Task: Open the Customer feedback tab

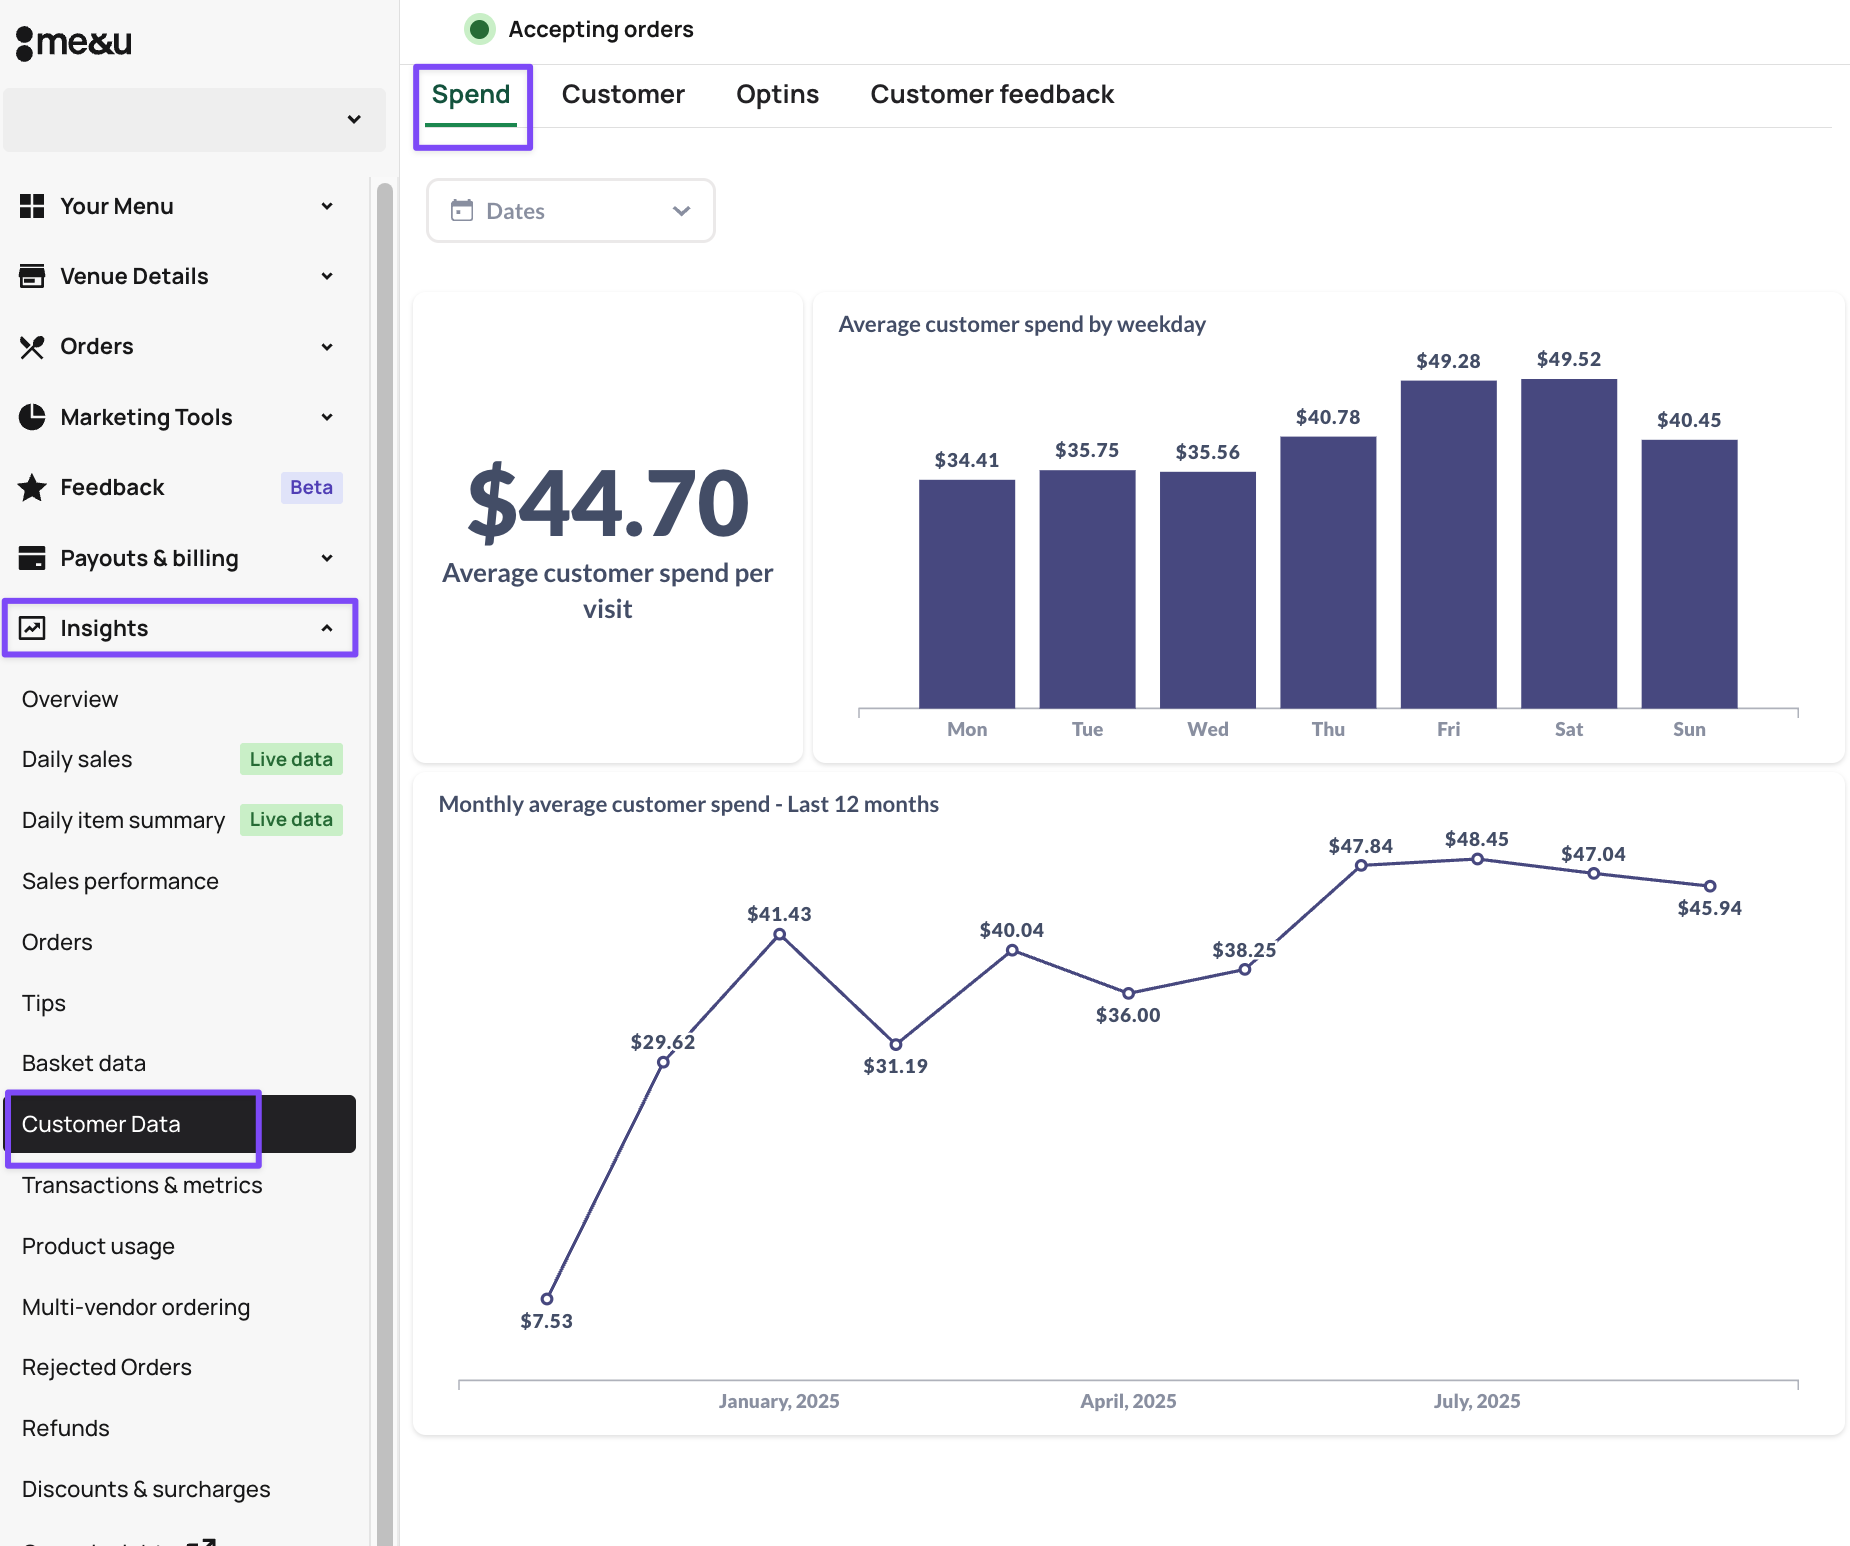Action: 991,94
